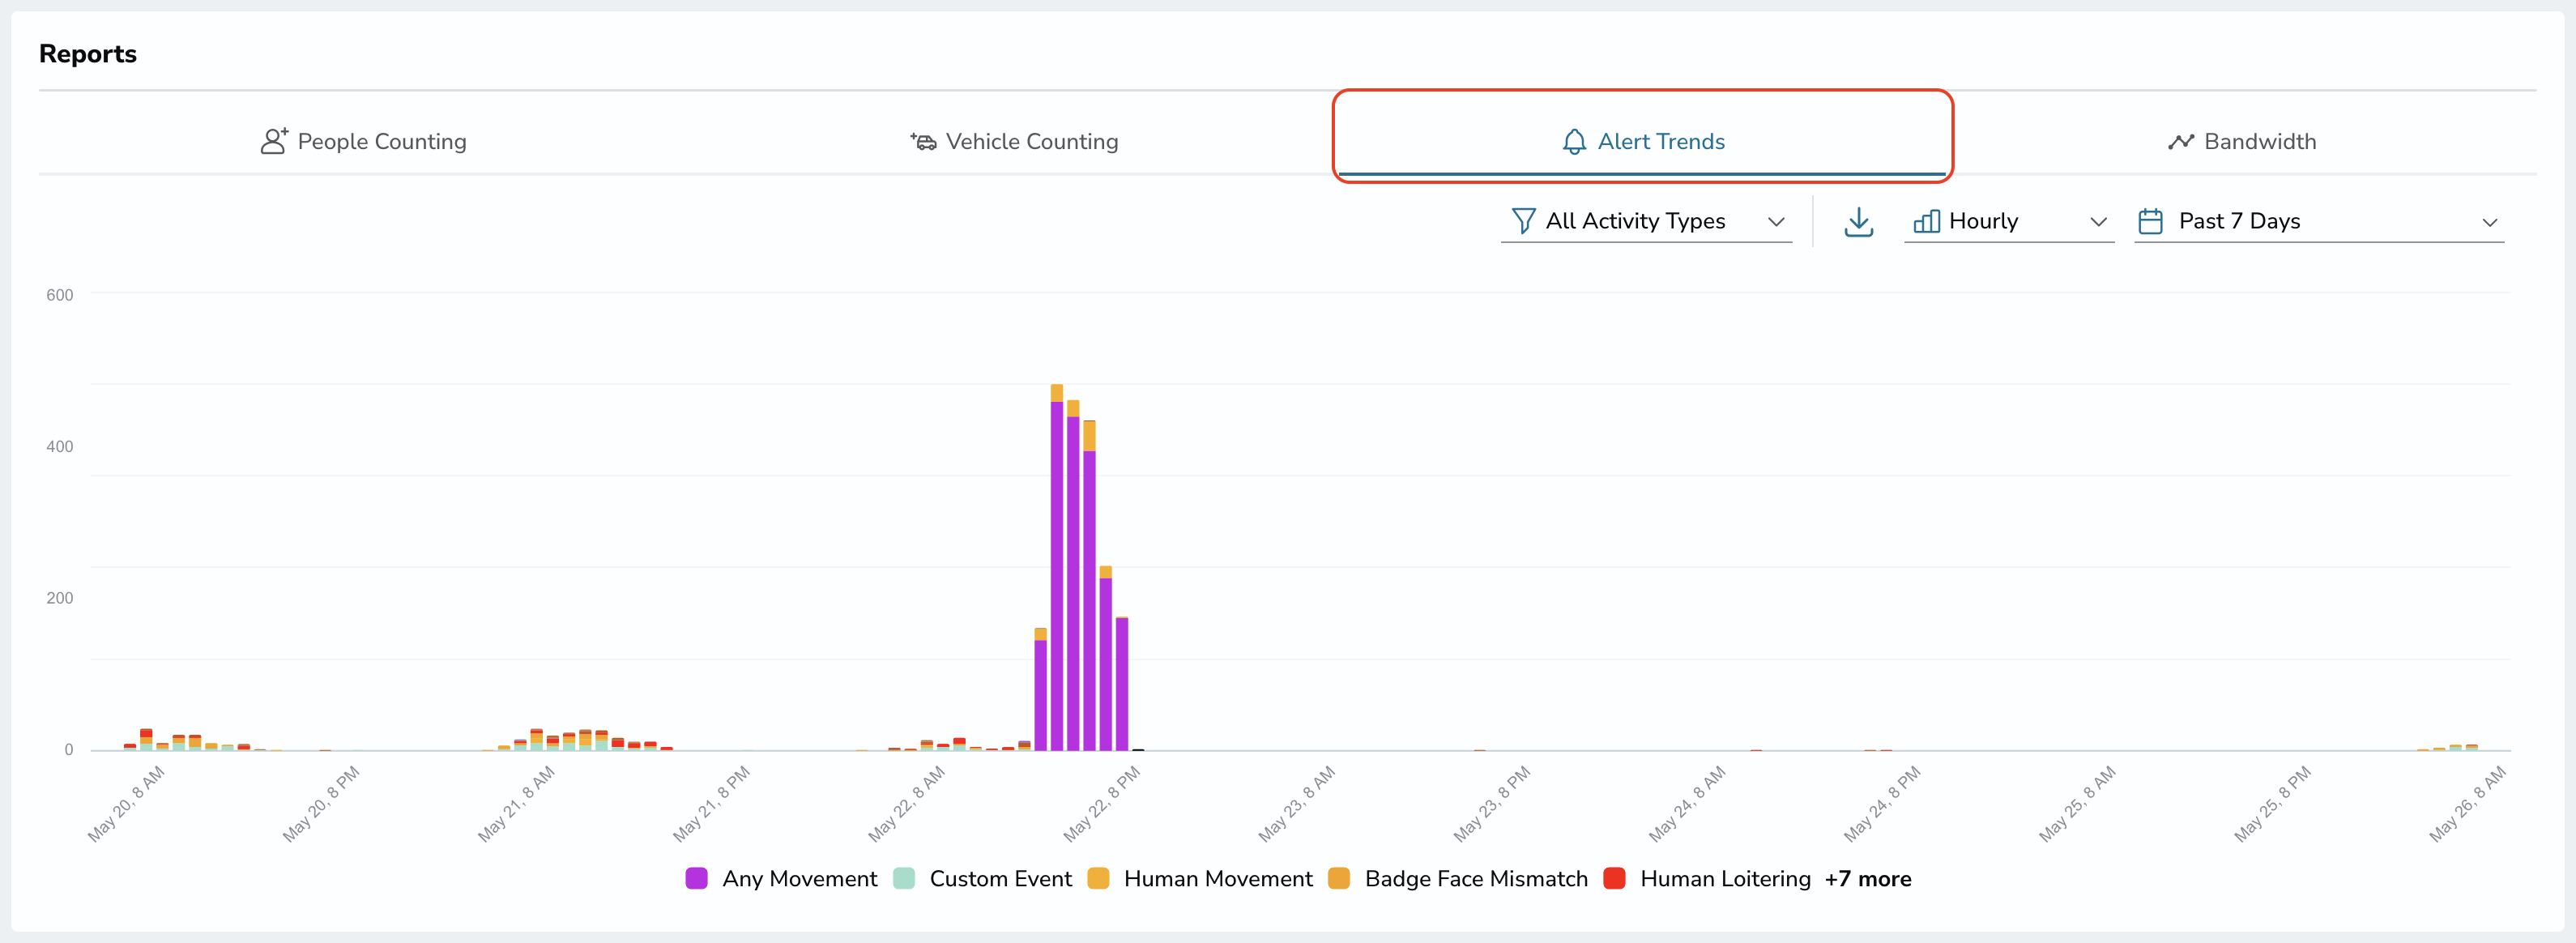Open the Hourly interval dropdown chevron
This screenshot has height=943, width=2576.
point(2098,222)
